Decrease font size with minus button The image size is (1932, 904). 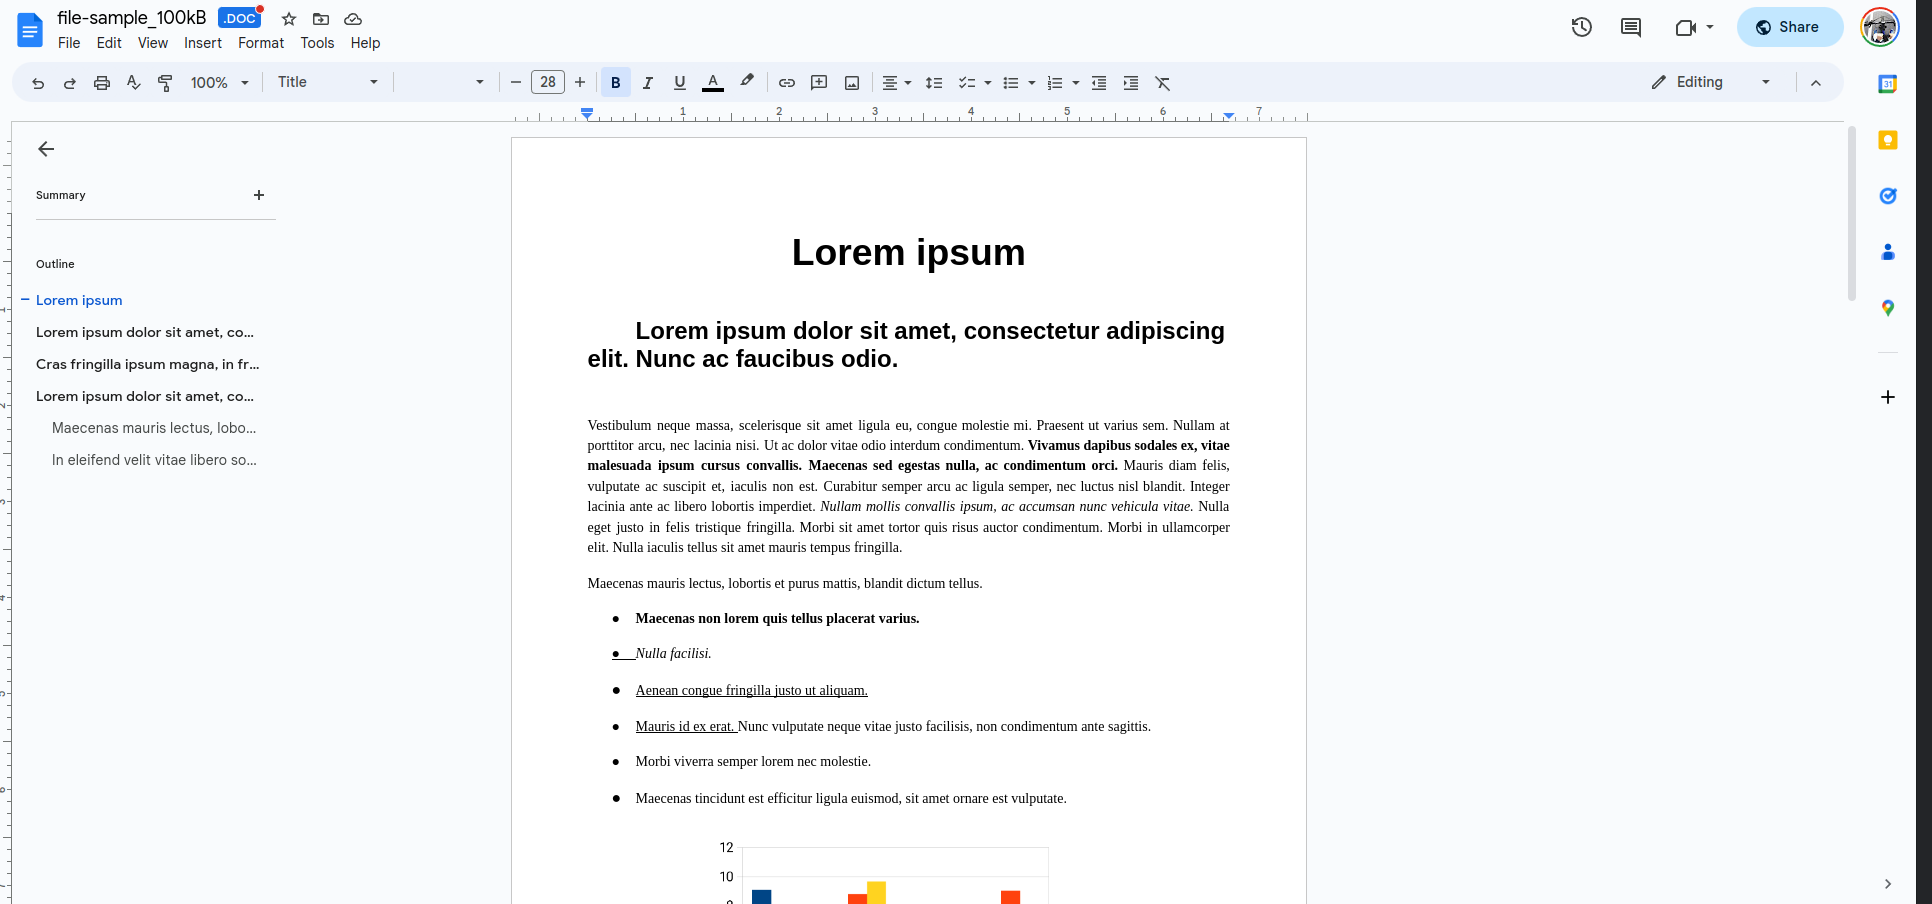[516, 82]
